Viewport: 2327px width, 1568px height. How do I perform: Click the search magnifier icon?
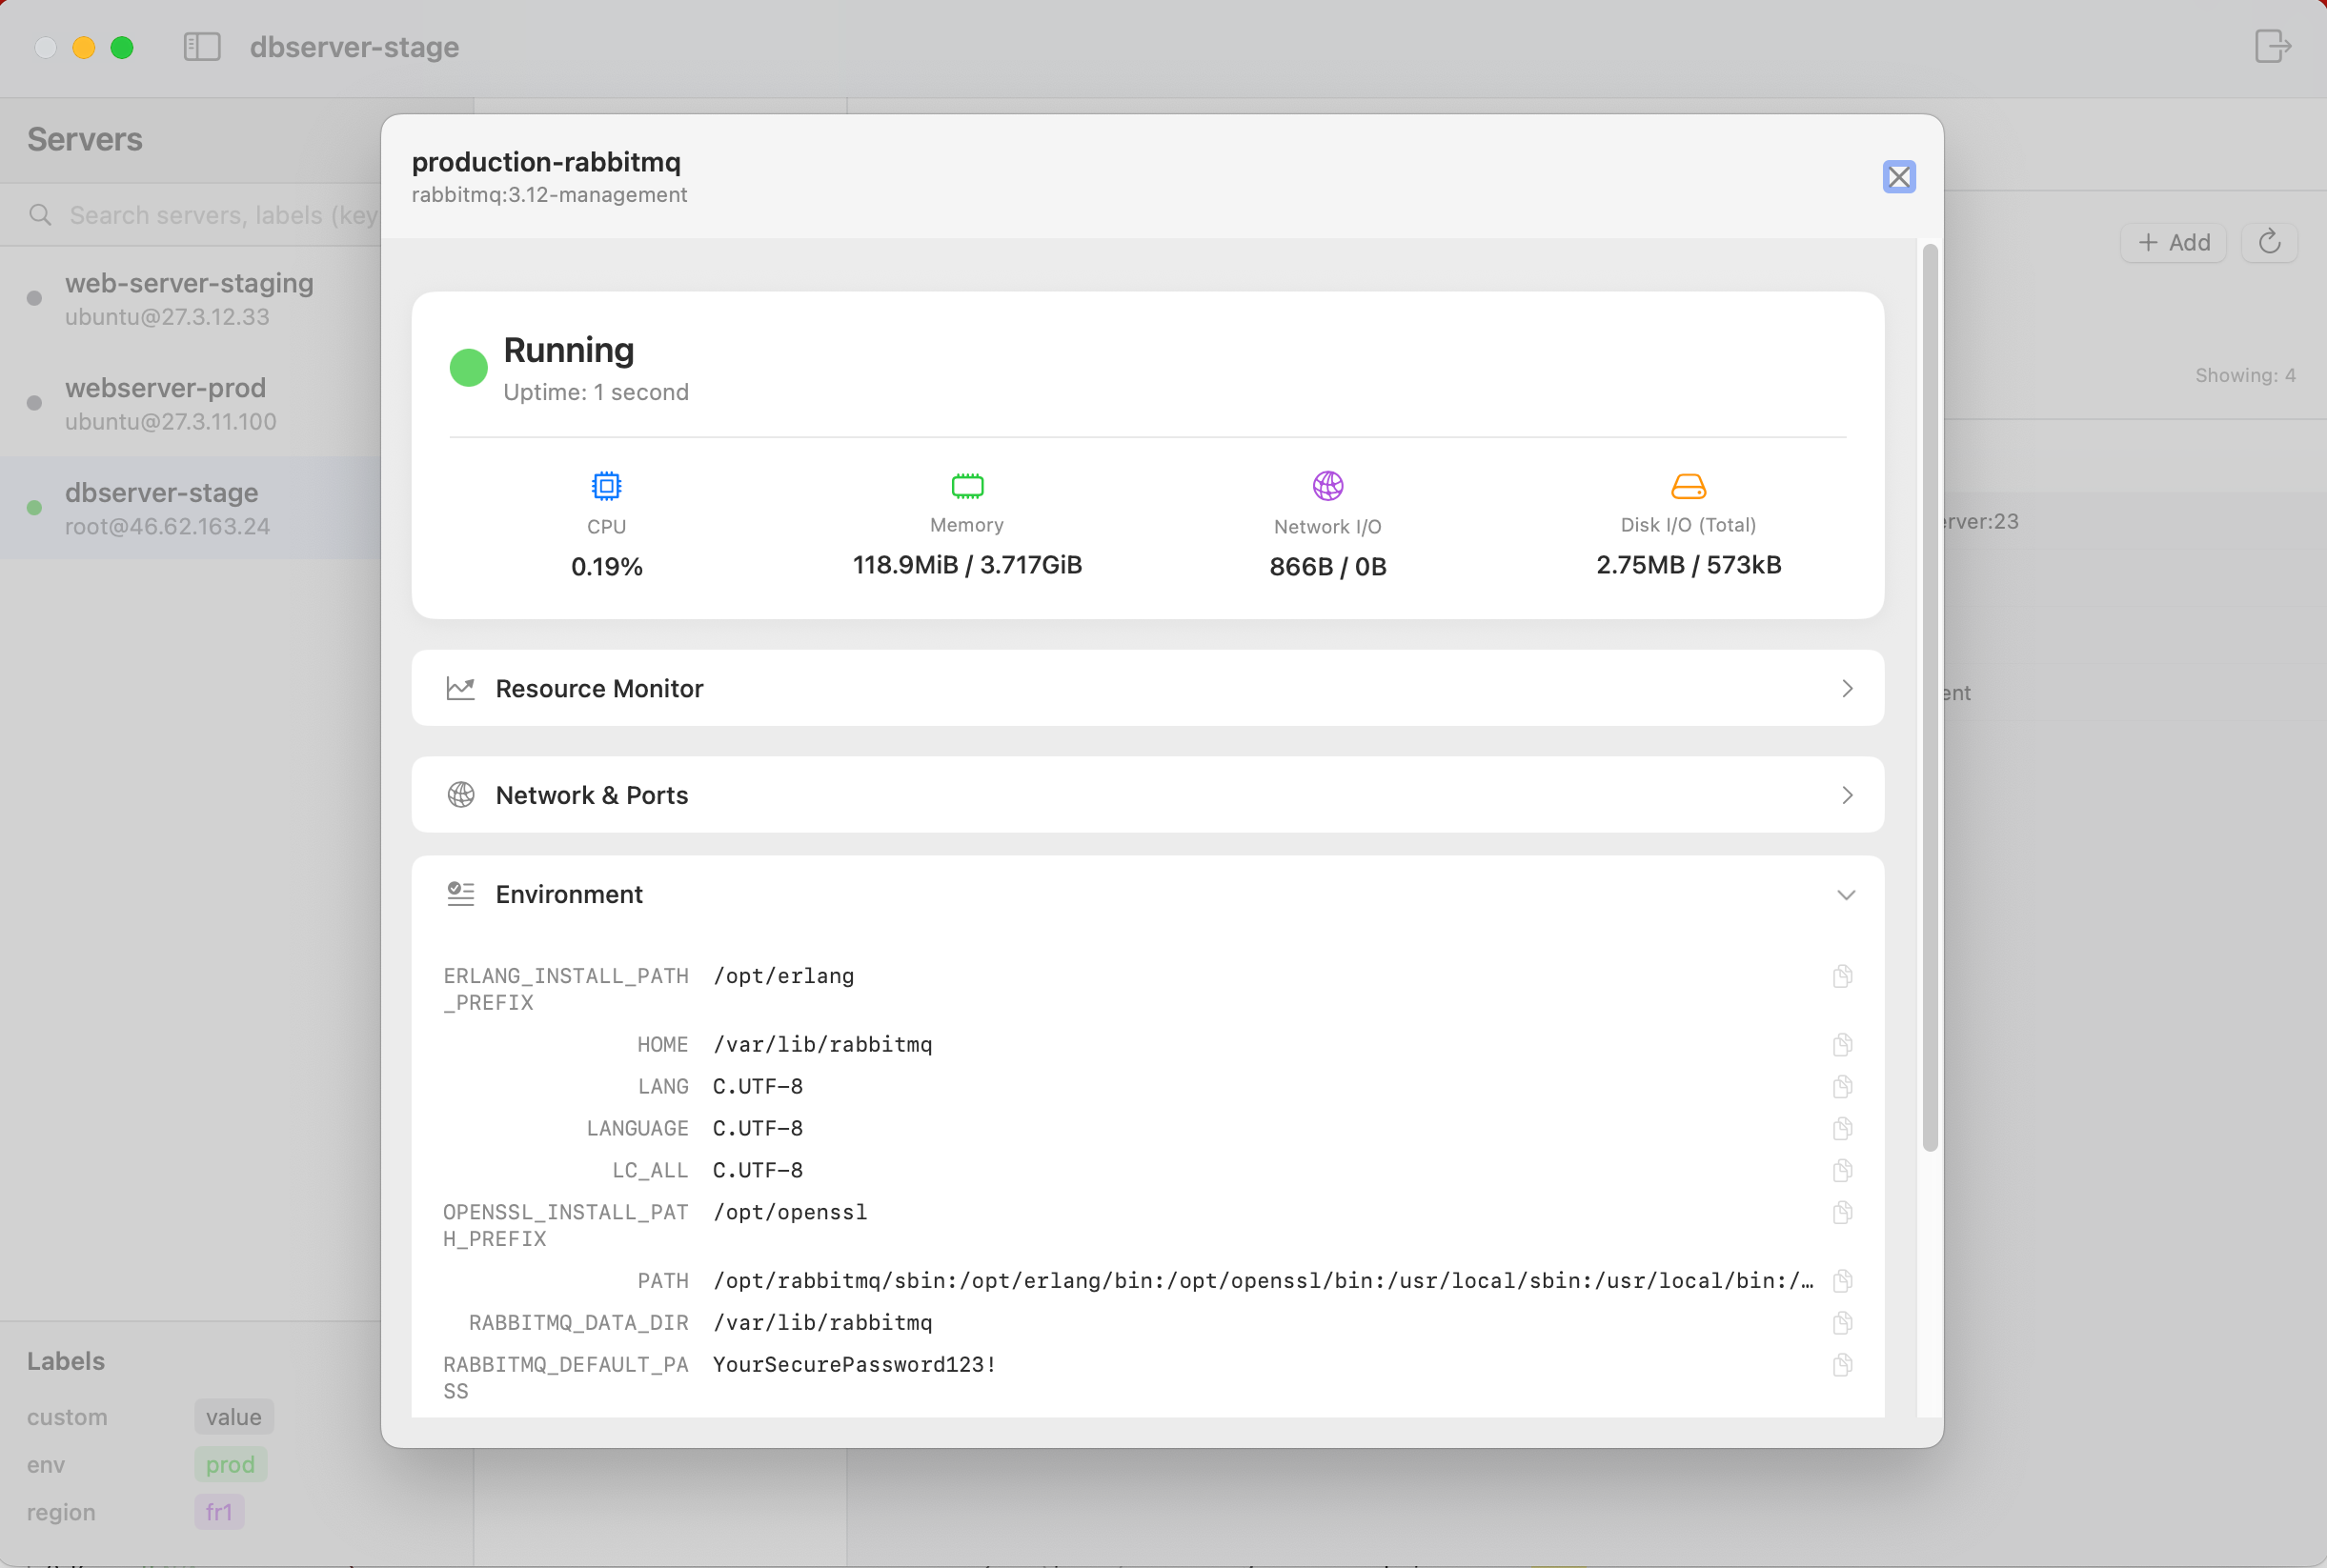click(x=40, y=215)
